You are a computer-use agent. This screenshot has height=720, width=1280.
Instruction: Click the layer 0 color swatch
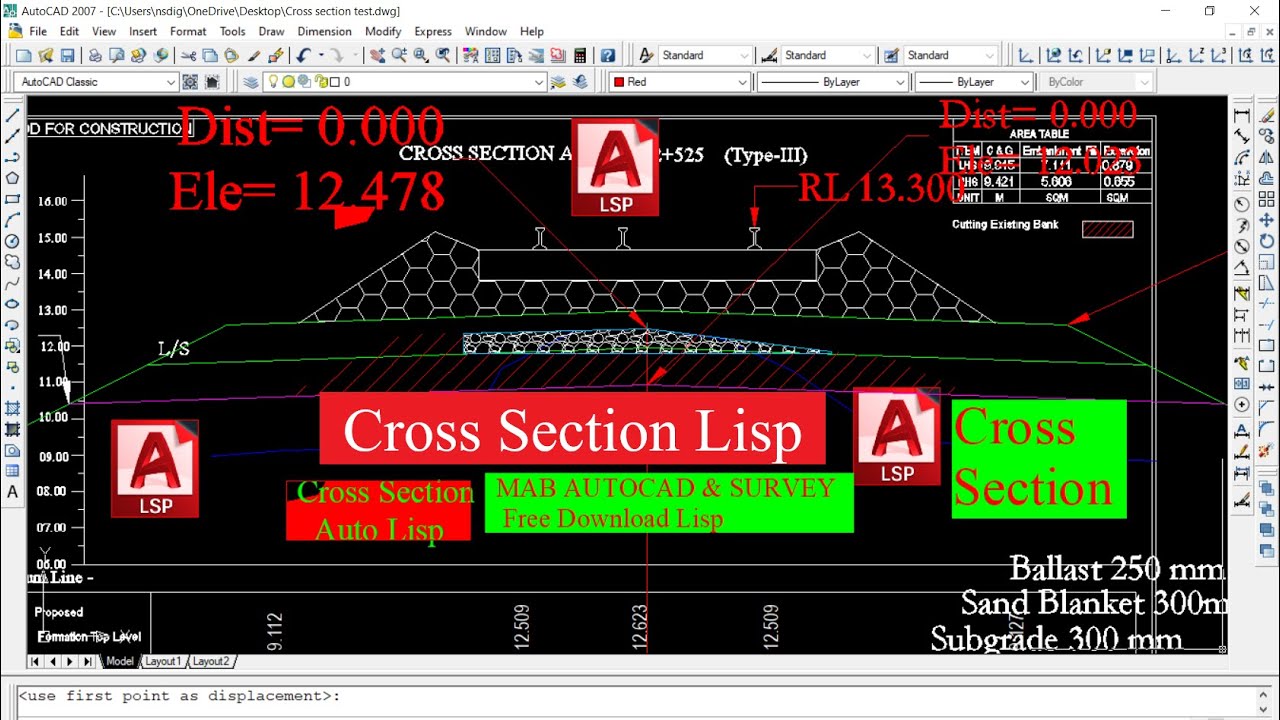pos(334,82)
